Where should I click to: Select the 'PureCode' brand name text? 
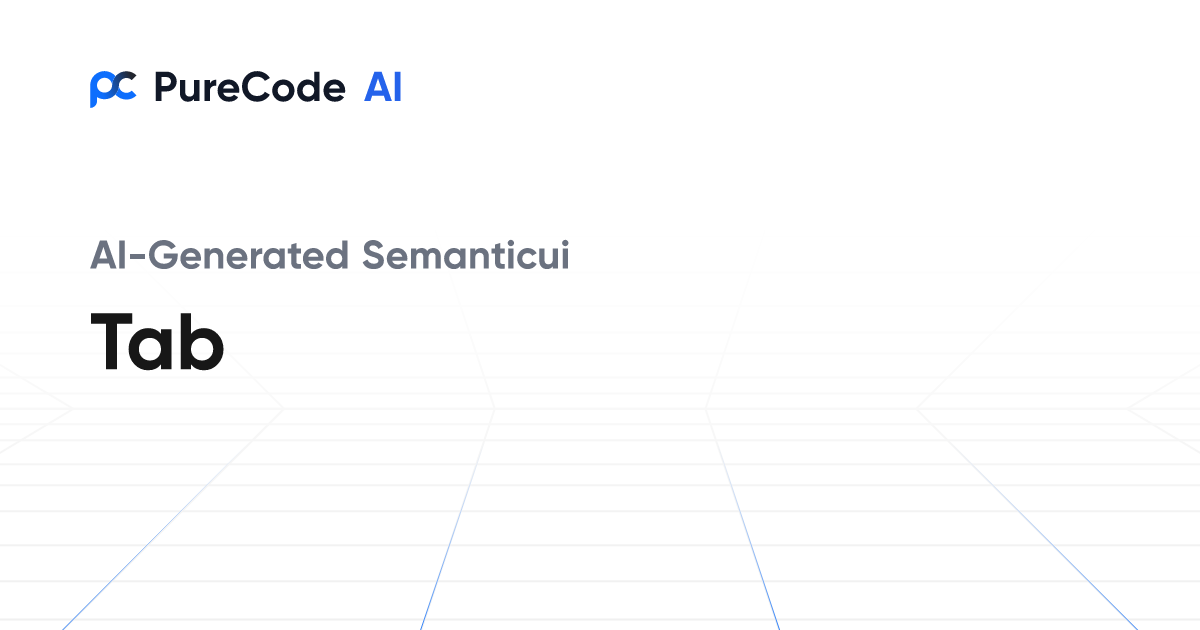[250, 88]
